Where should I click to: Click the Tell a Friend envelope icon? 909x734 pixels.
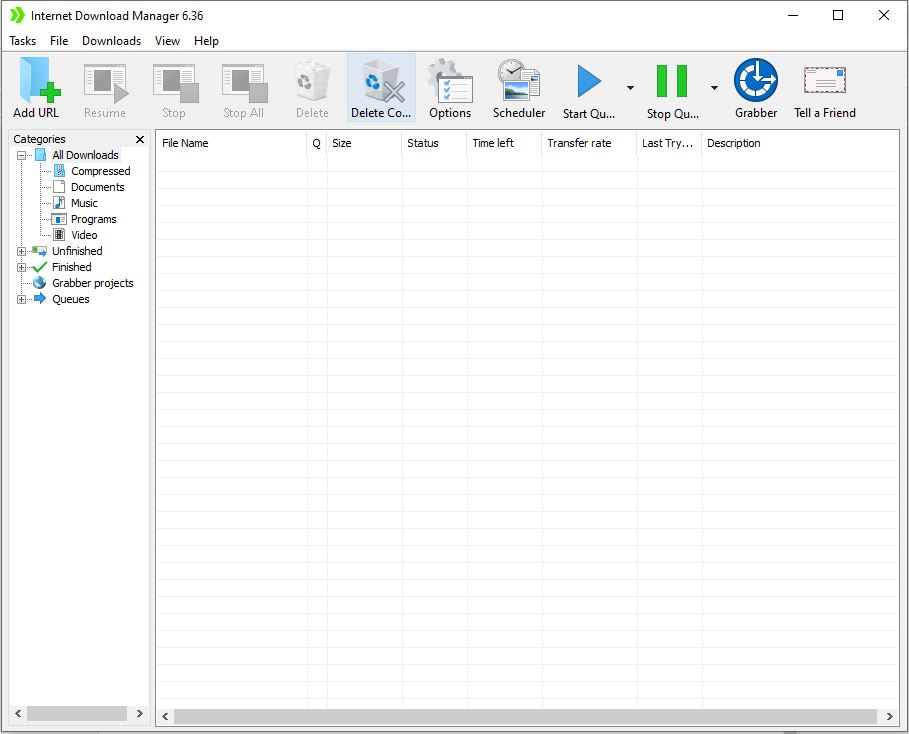pyautogui.click(x=824, y=80)
